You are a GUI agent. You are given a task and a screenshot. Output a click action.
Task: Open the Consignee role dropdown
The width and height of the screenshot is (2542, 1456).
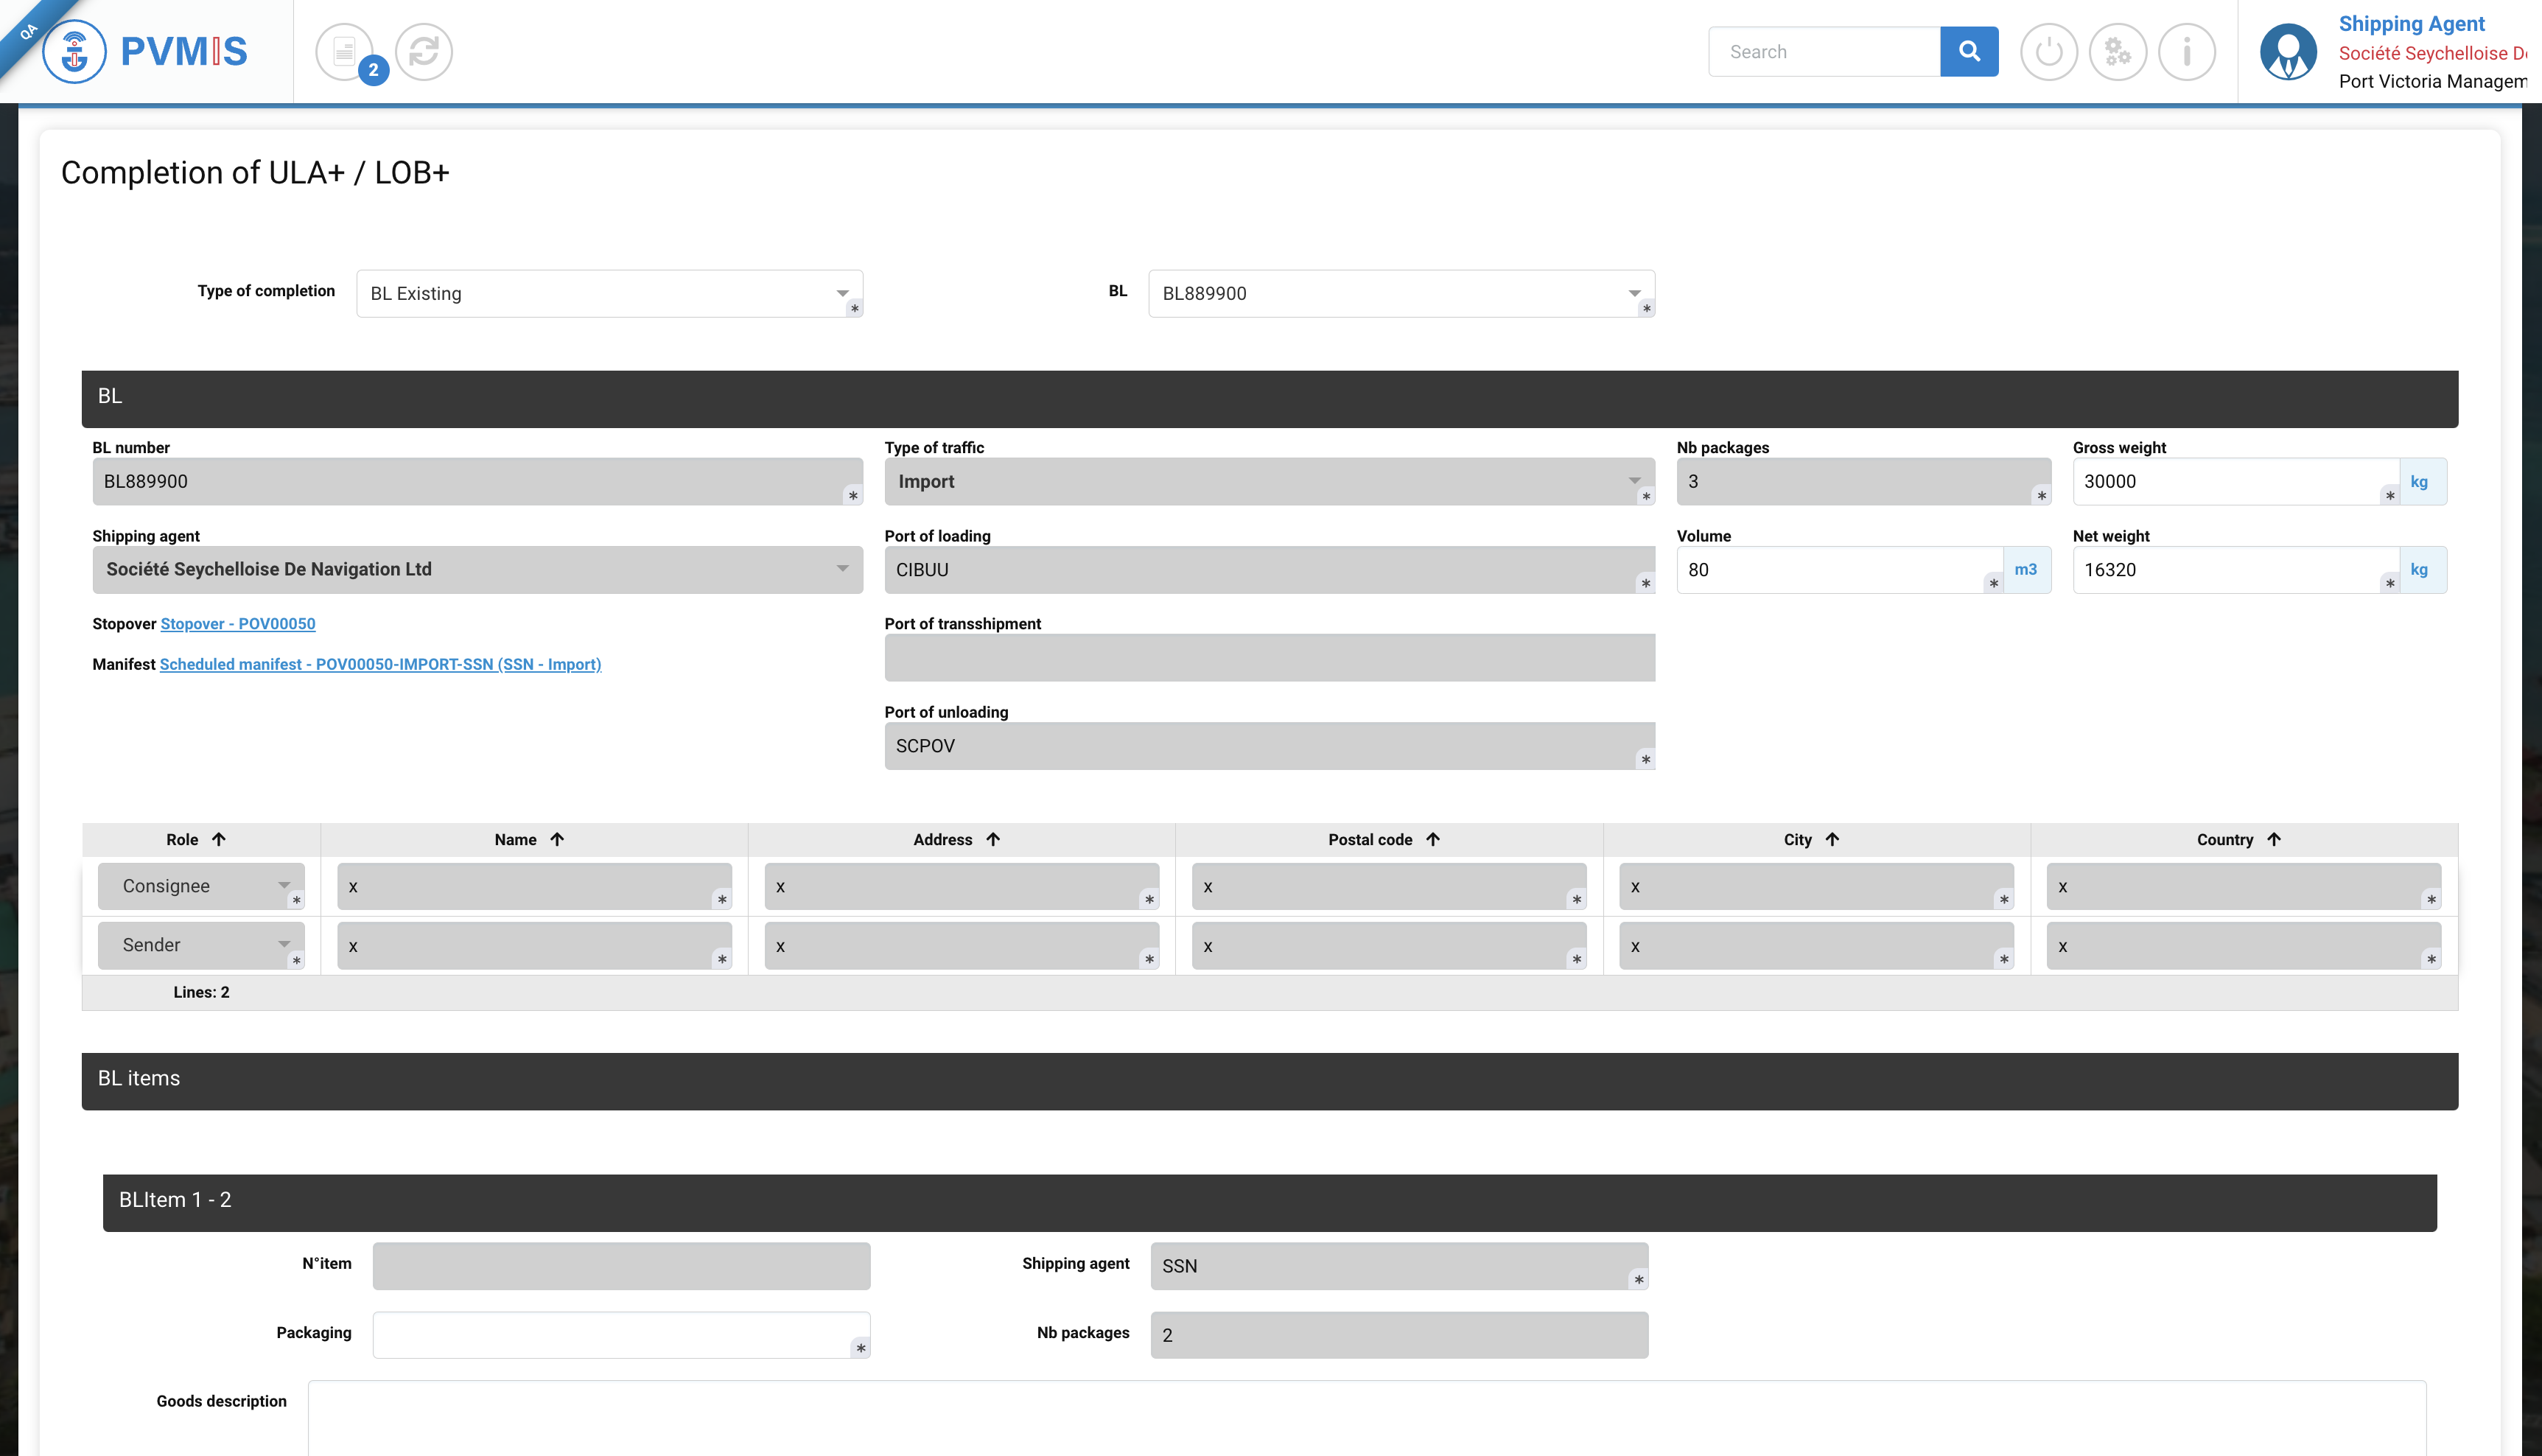click(x=200, y=886)
